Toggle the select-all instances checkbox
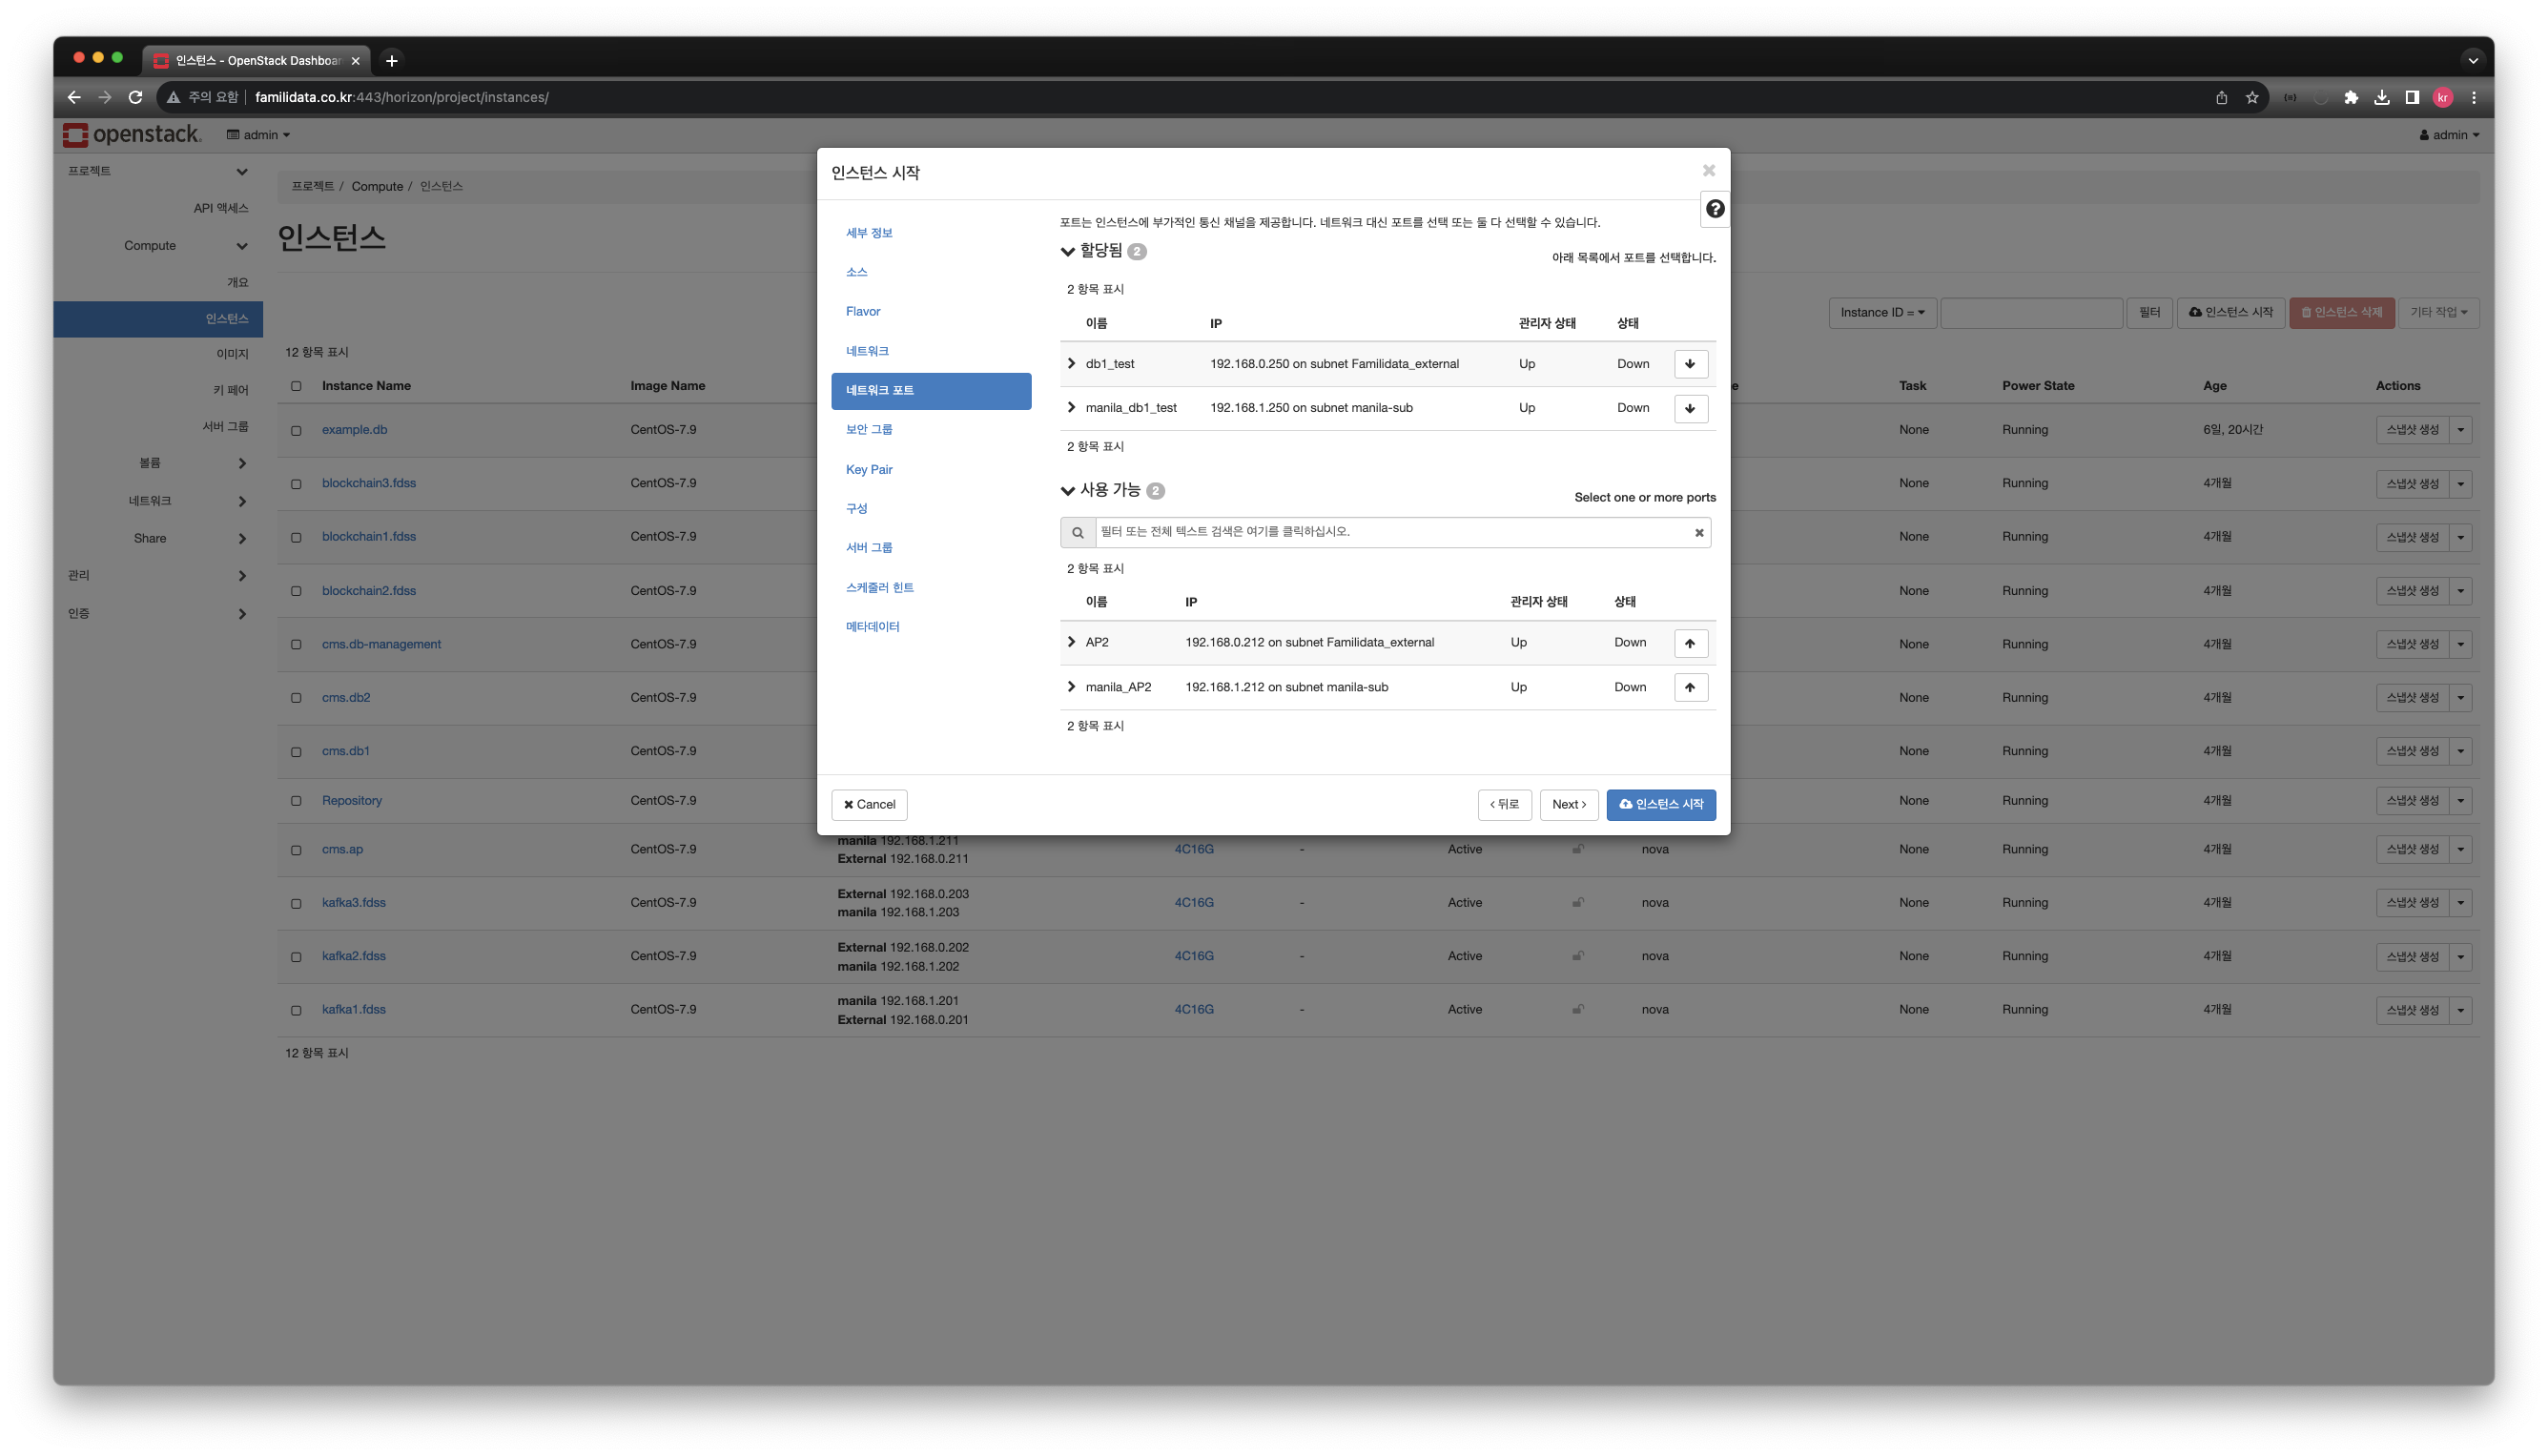 click(296, 386)
